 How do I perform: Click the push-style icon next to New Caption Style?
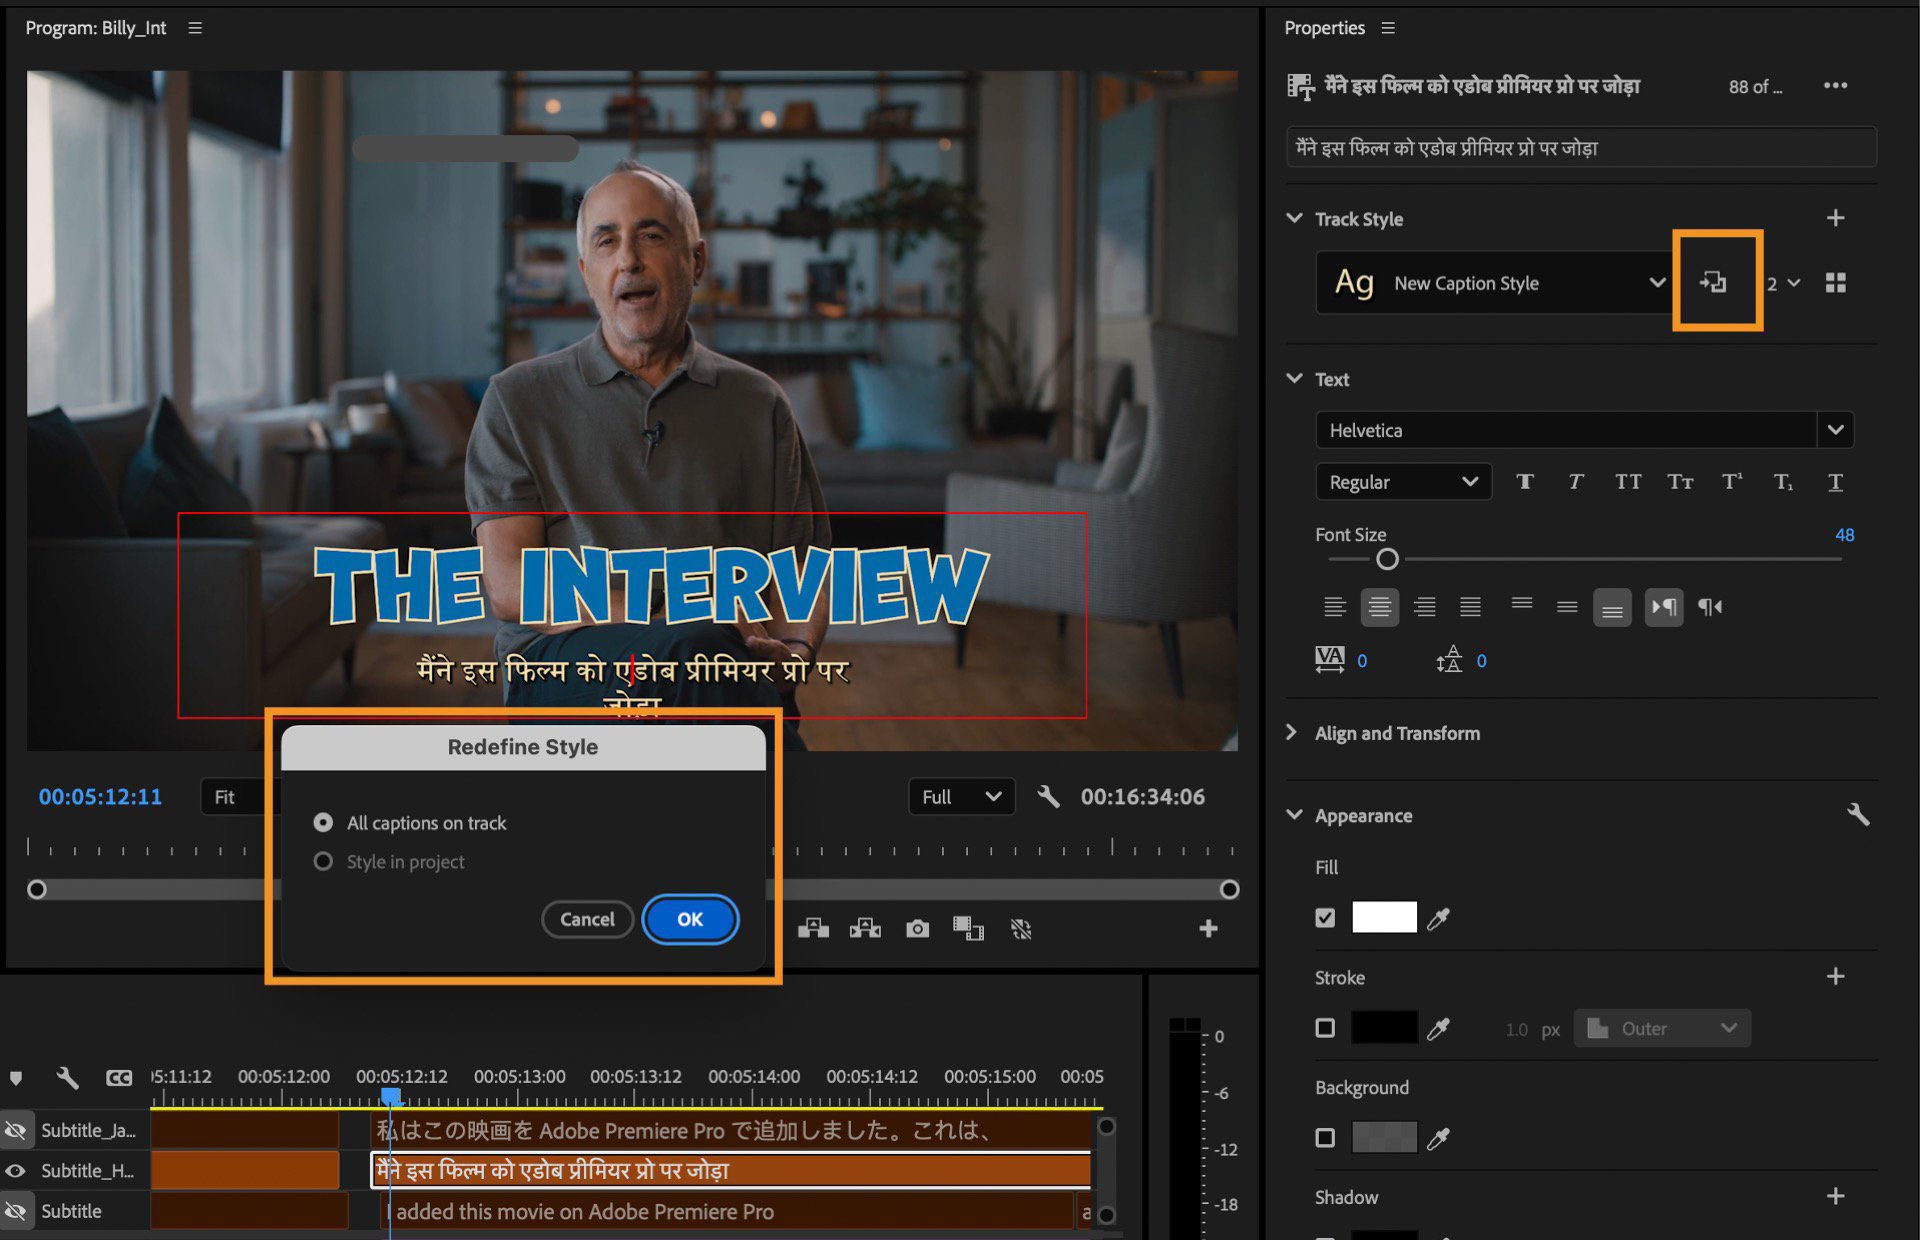click(x=1715, y=282)
